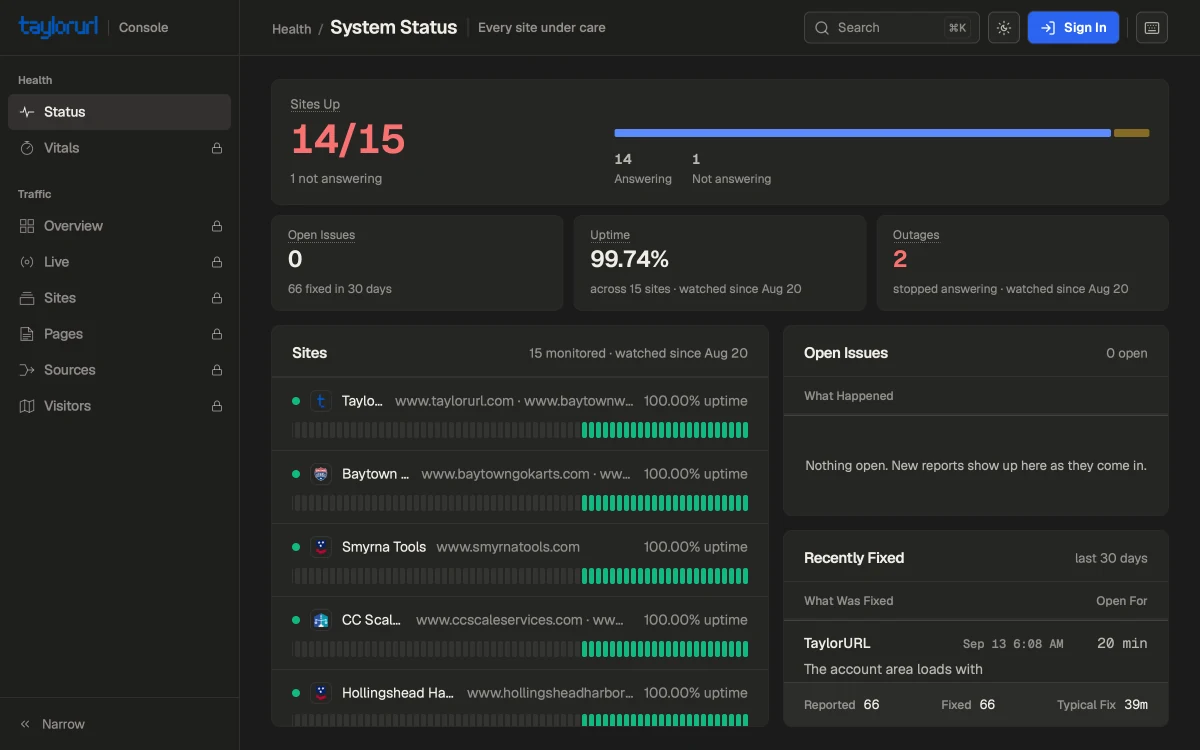The image size is (1200, 750).
Task: Open the Status page in sidebar
Action: click(x=119, y=112)
